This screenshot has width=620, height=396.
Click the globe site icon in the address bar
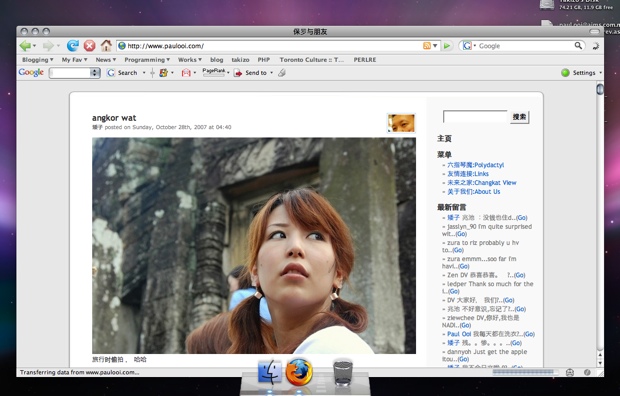(x=122, y=46)
